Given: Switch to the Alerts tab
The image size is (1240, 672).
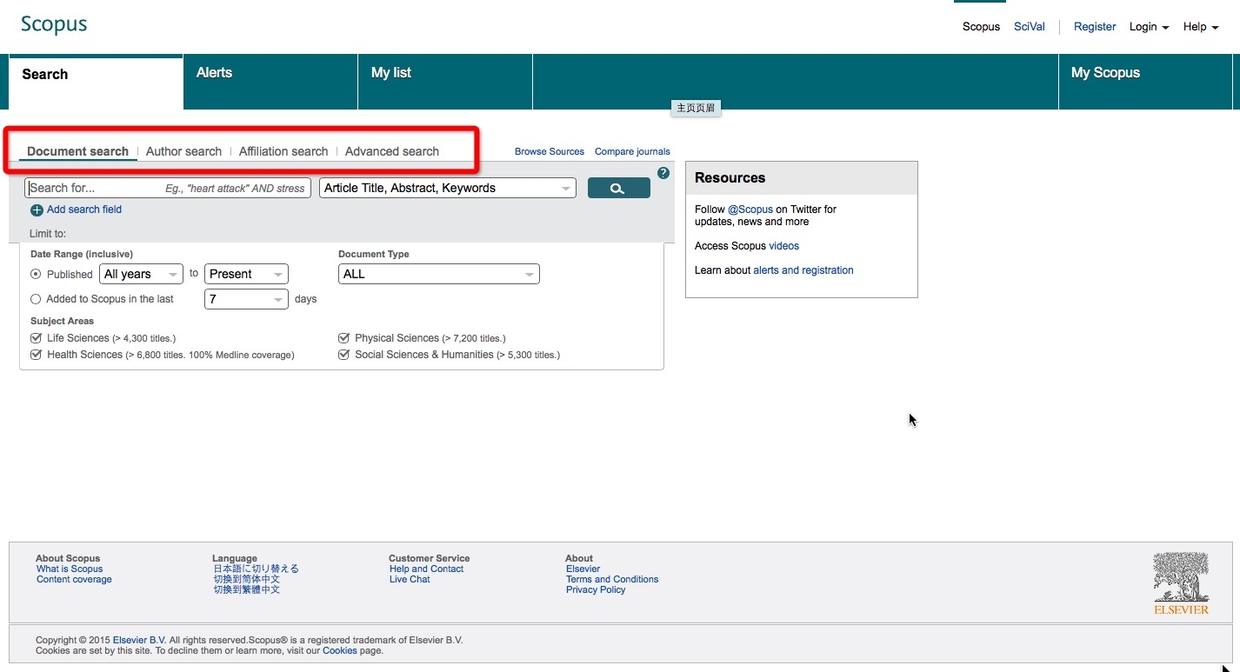Looking at the screenshot, I should click(x=271, y=82).
